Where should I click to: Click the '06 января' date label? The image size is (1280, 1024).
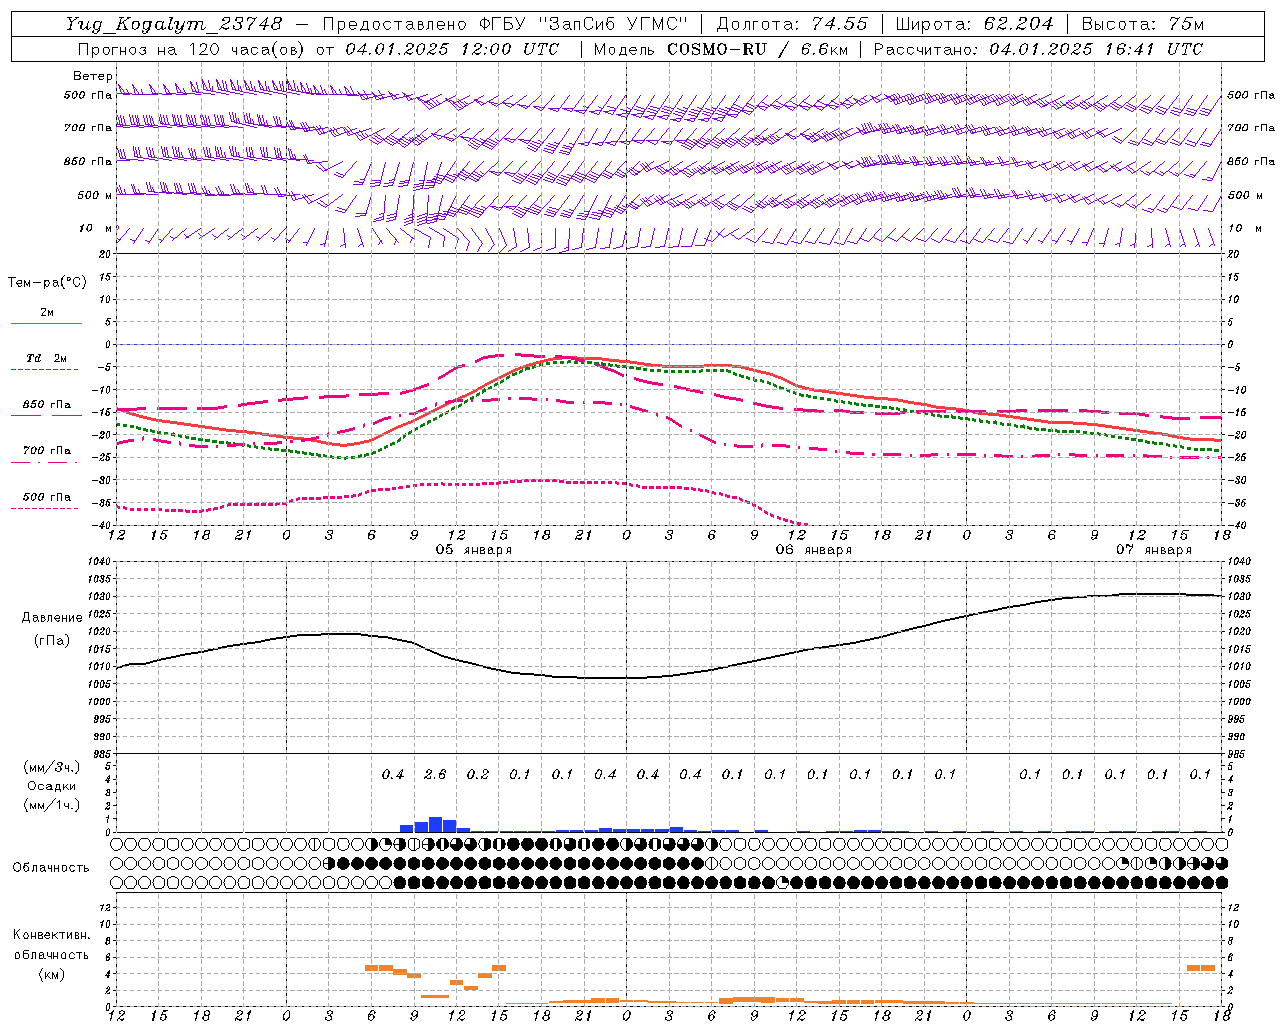coord(814,550)
